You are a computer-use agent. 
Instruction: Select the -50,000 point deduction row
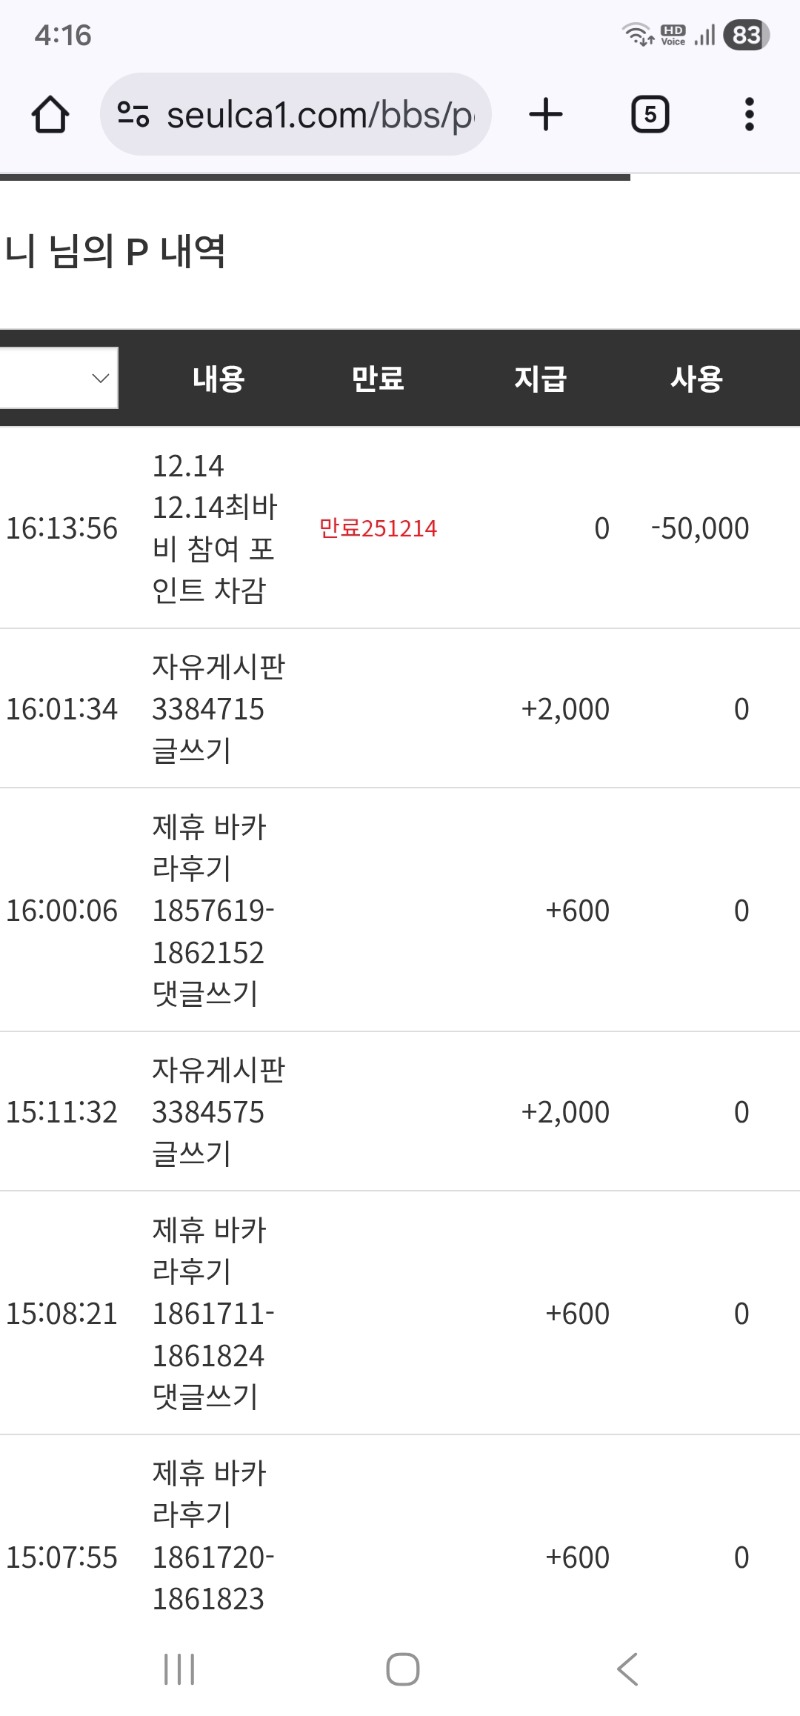pos(700,528)
